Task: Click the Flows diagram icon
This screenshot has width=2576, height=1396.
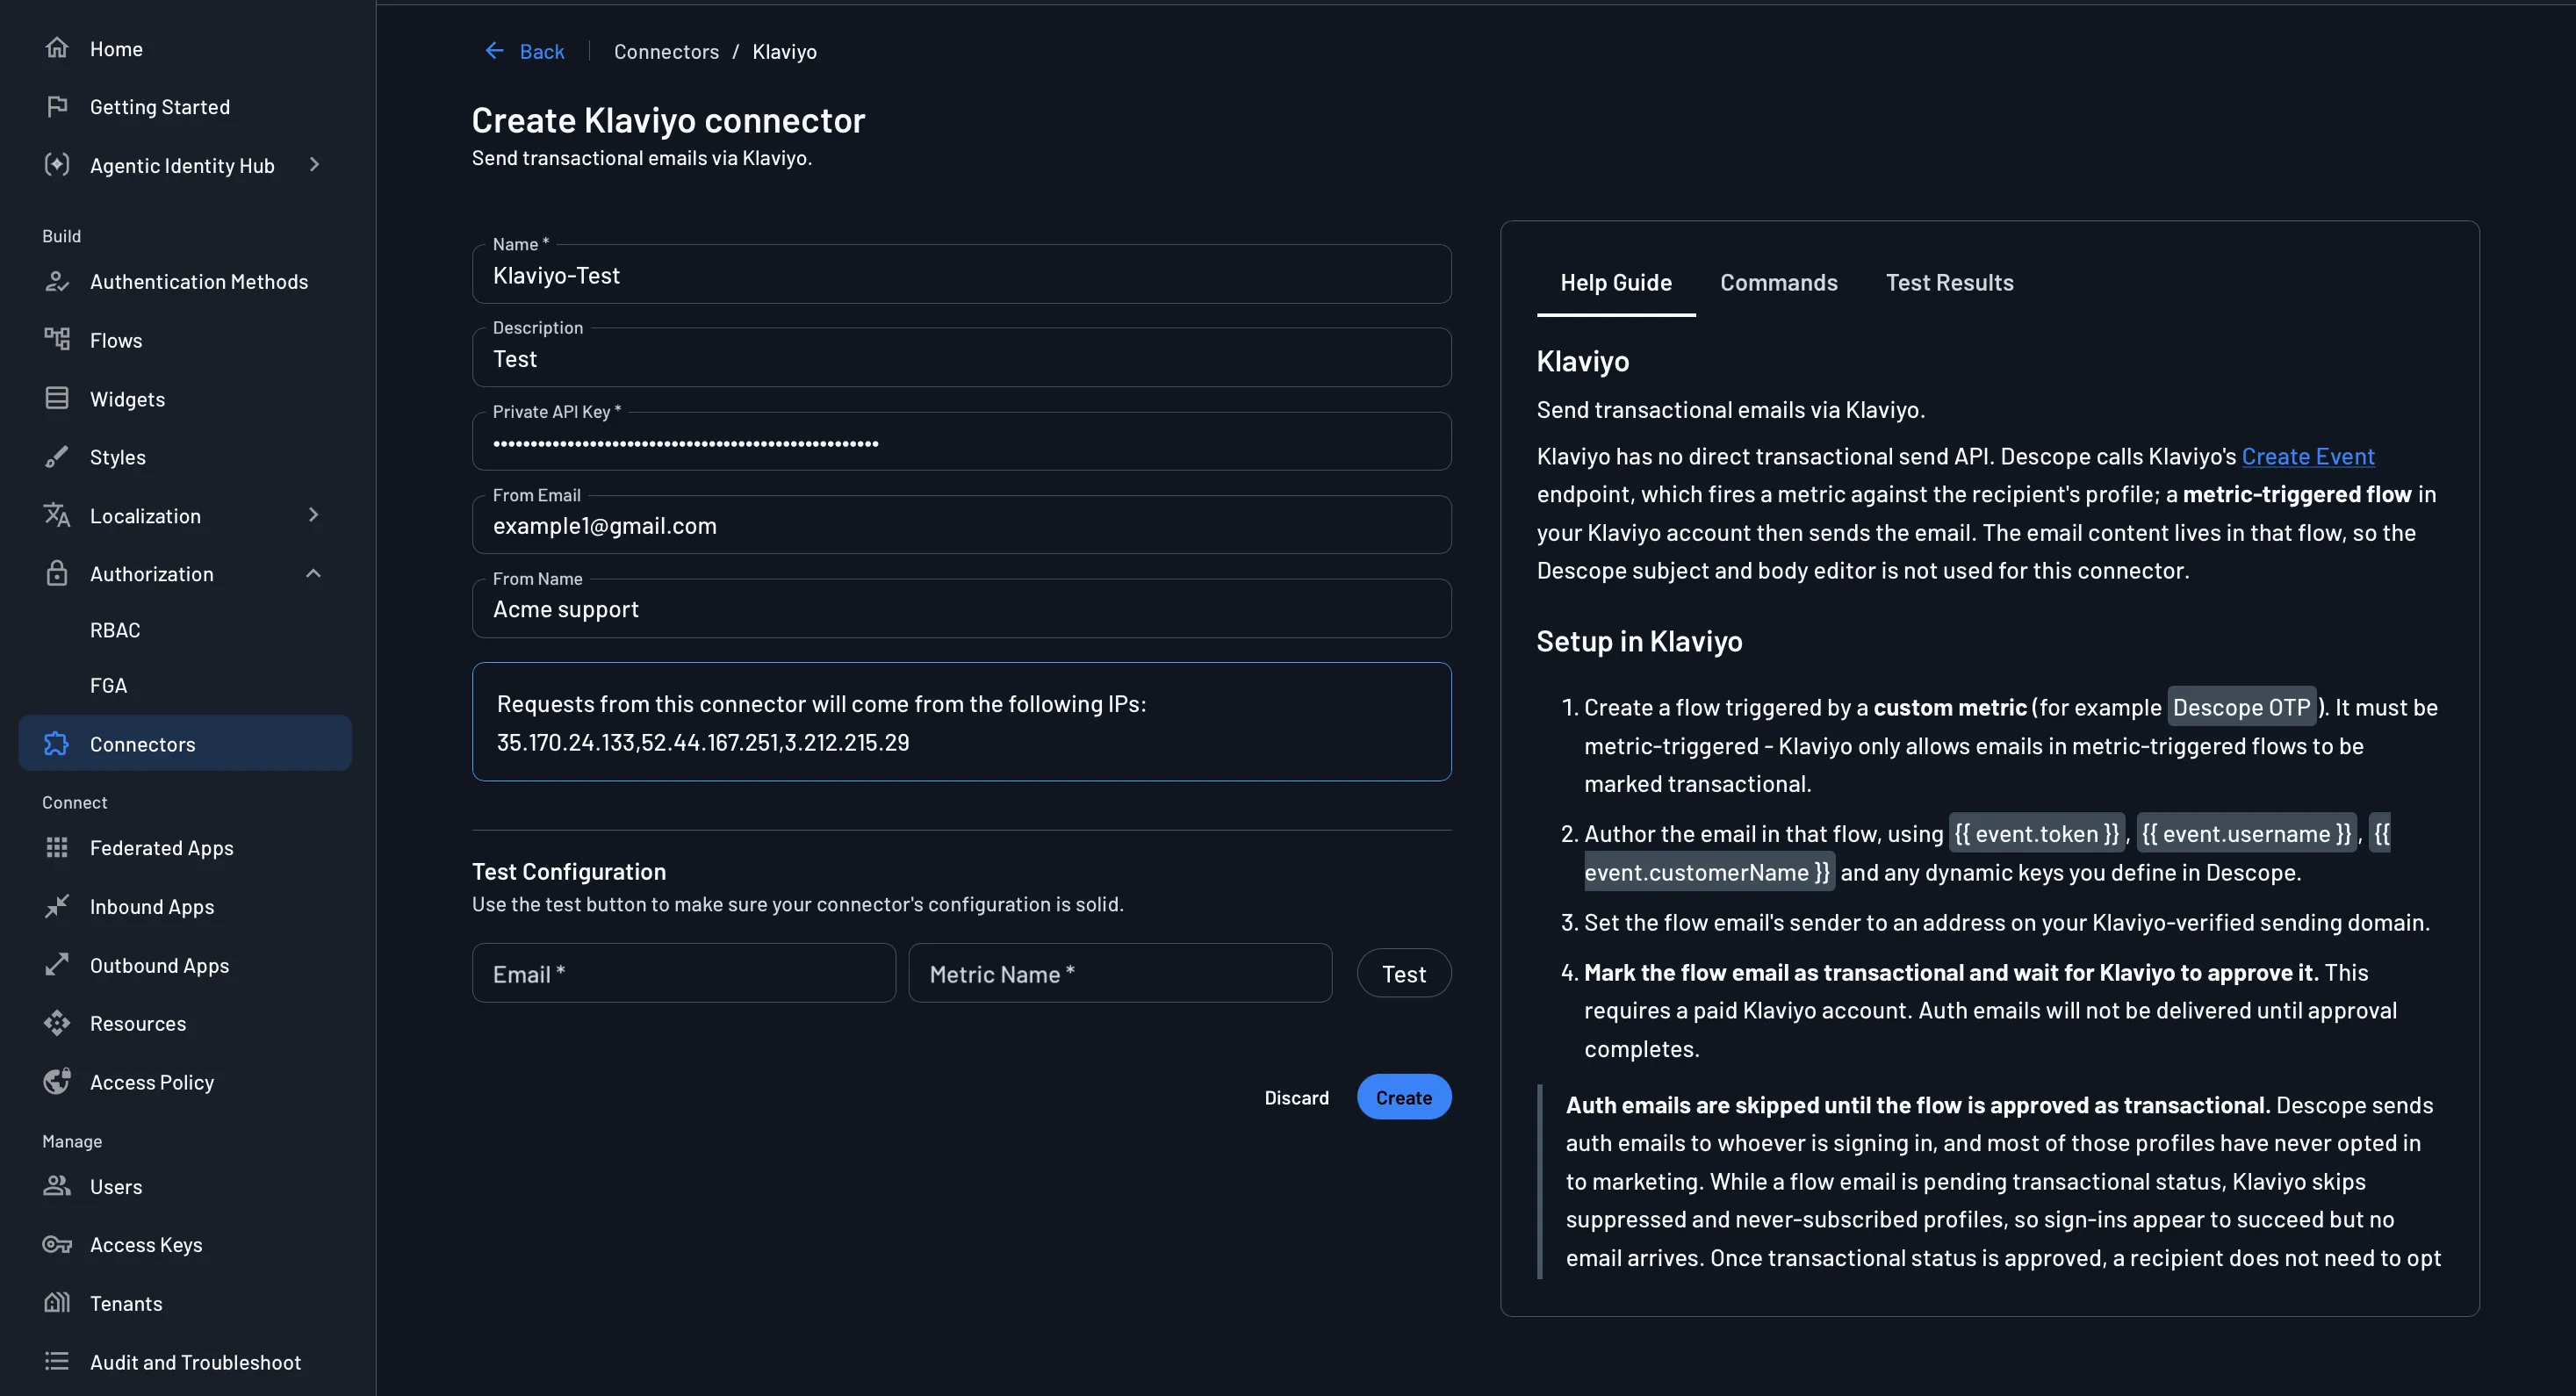Action: 57,340
